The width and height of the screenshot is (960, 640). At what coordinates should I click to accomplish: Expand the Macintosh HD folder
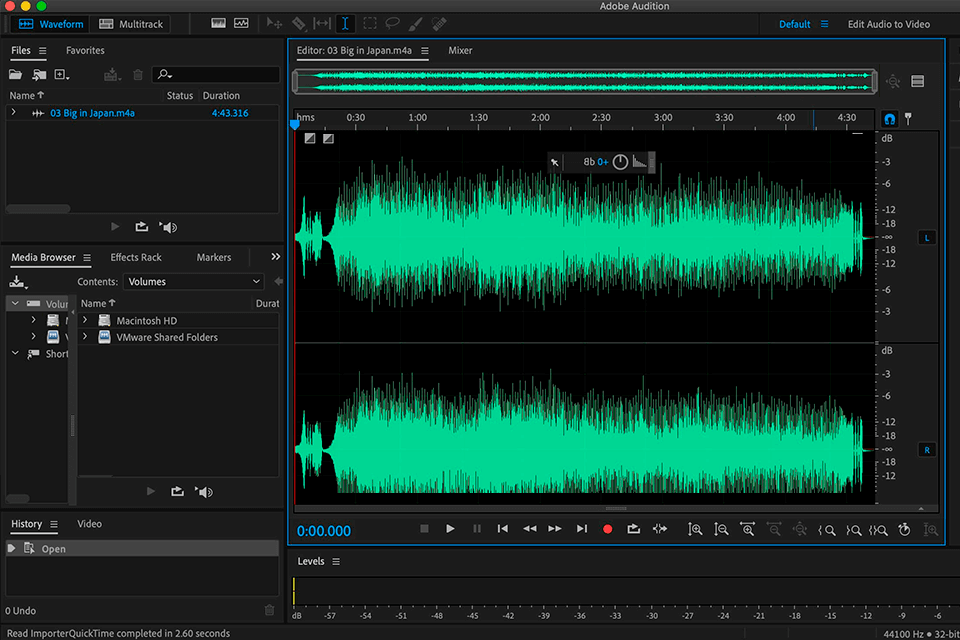click(x=85, y=320)
